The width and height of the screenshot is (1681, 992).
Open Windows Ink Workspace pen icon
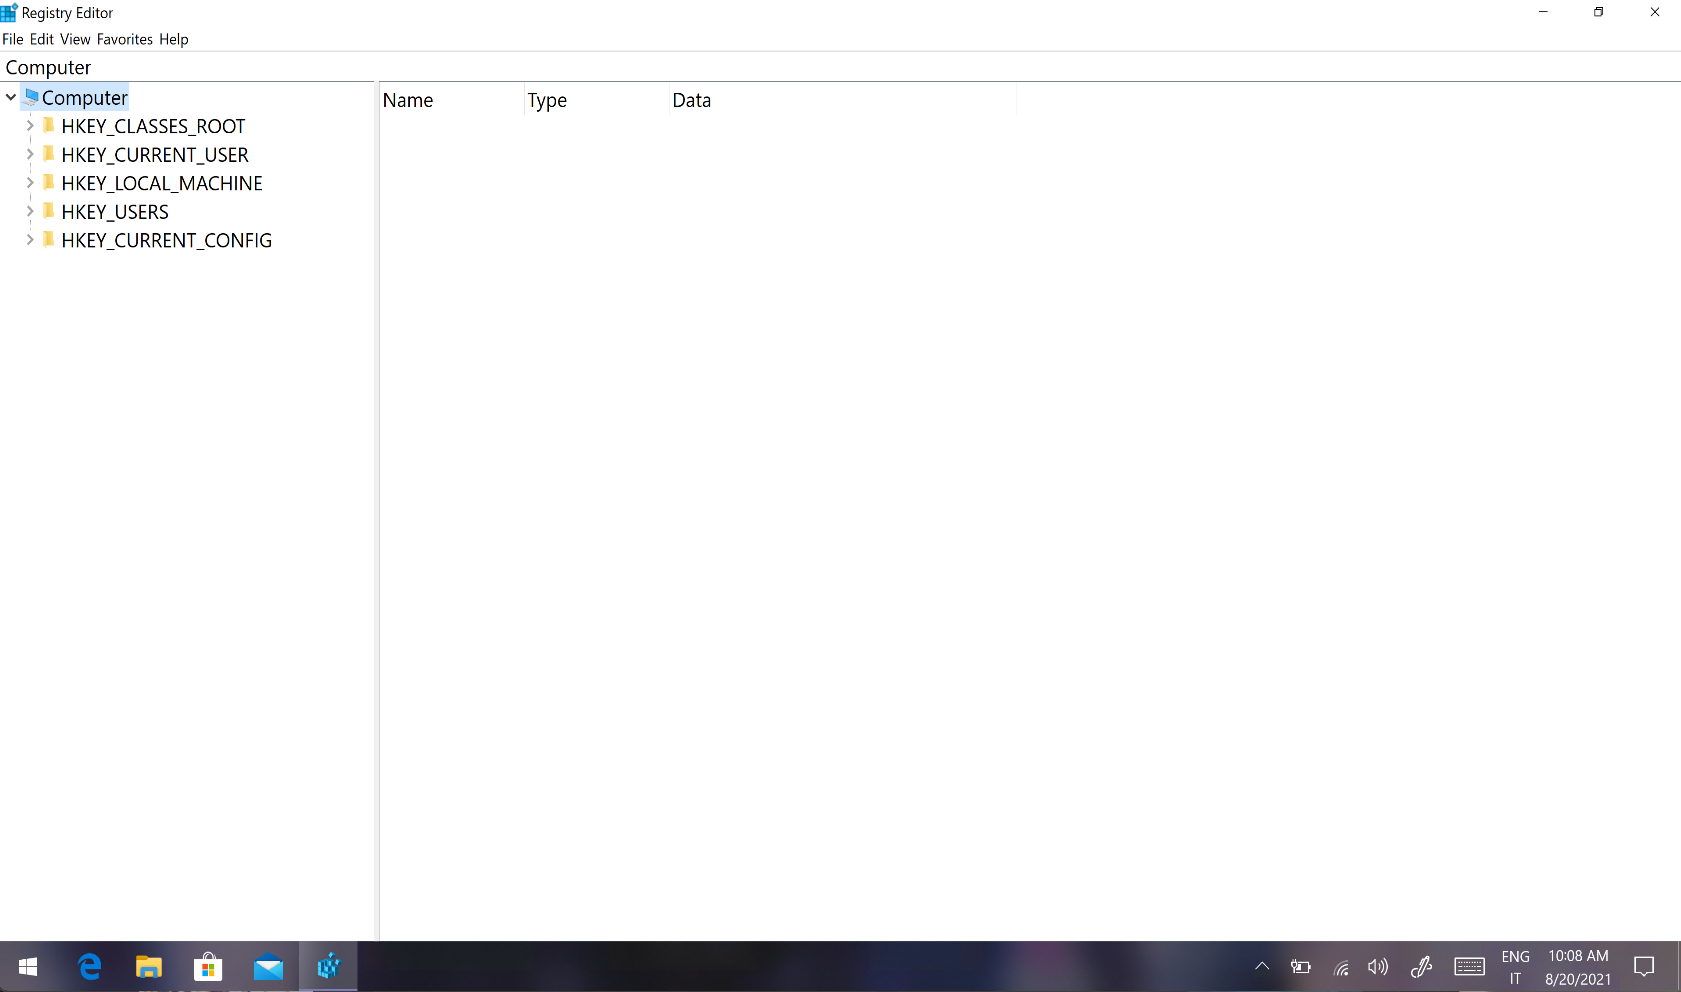(x=1421, y=967)
